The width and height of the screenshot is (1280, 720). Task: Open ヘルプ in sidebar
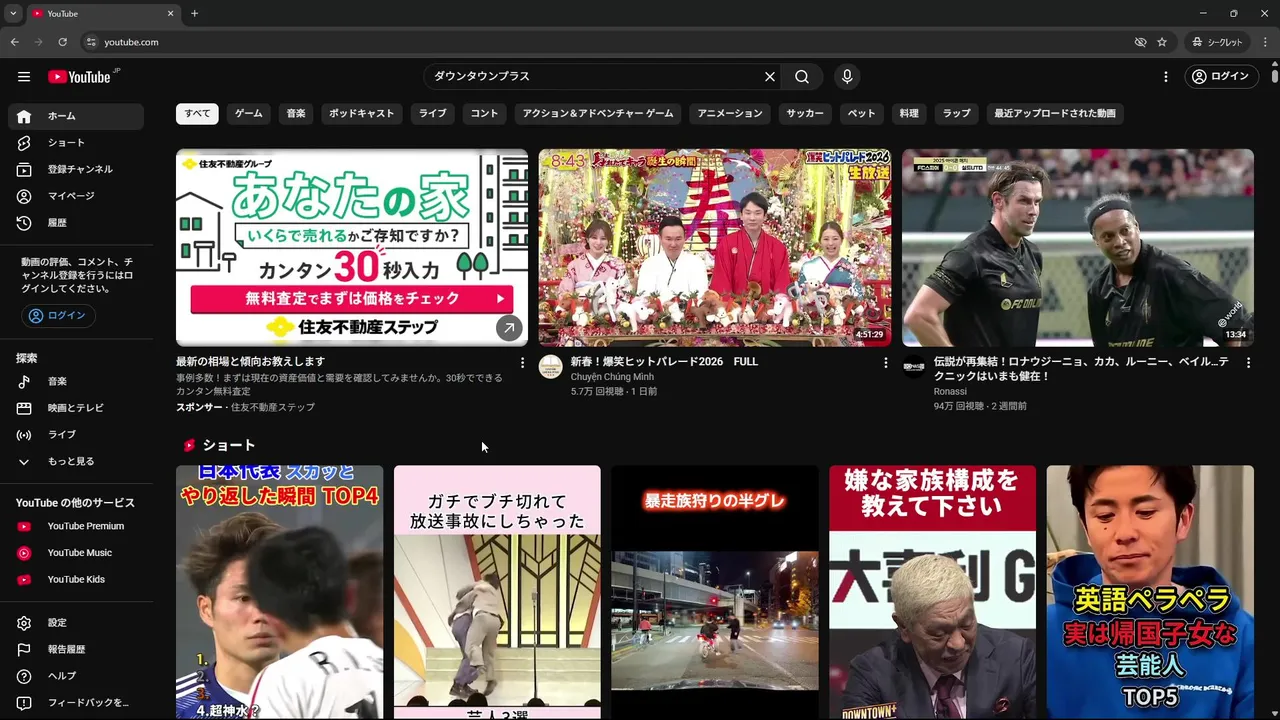click(76, 676)
